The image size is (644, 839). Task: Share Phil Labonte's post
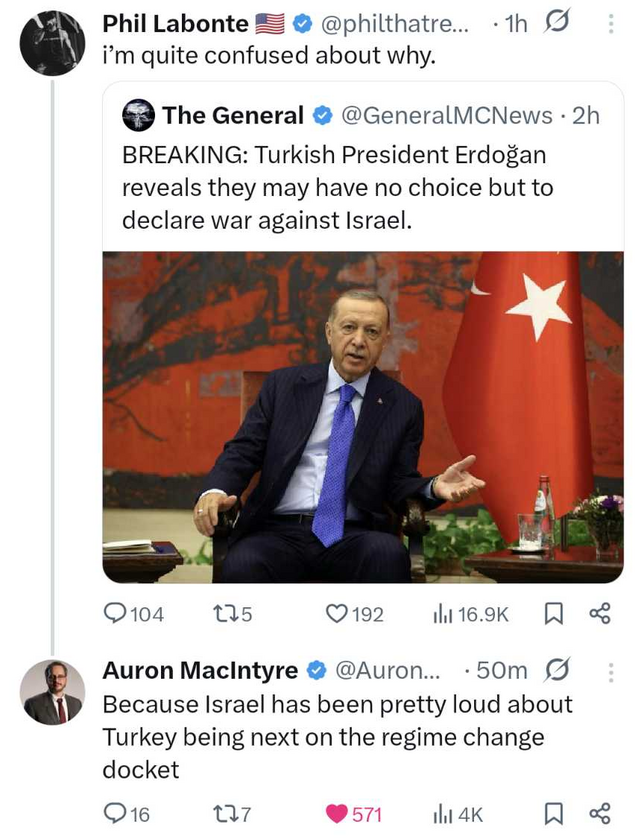600,614
